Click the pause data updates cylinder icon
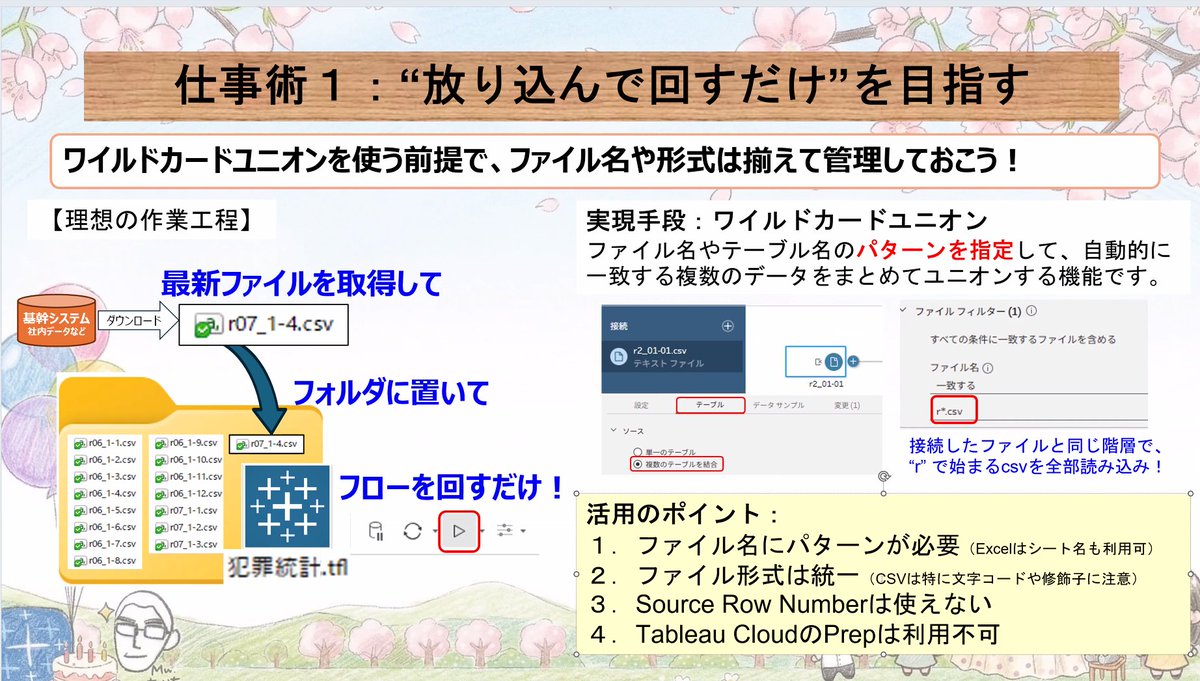The height and width of the screenshot is (681, 1200). coord(376,532)
